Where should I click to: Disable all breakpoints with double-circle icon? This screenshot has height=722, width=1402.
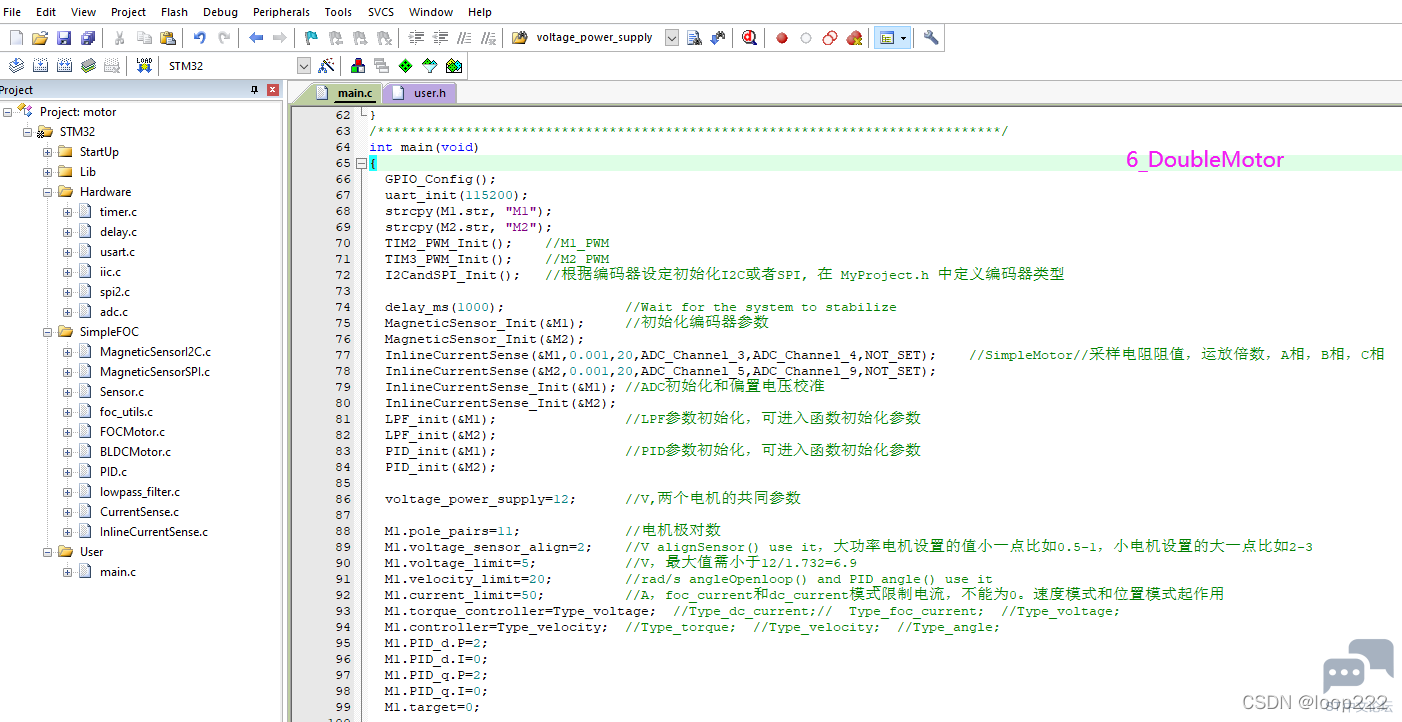pos(830,38)
